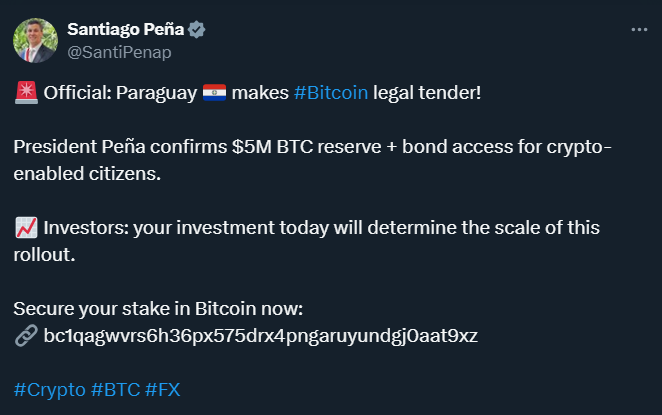The width and height of the screenshot is (662, 415).
Task: Click the Paraguay flag emoji
Action: click(215, 94)
